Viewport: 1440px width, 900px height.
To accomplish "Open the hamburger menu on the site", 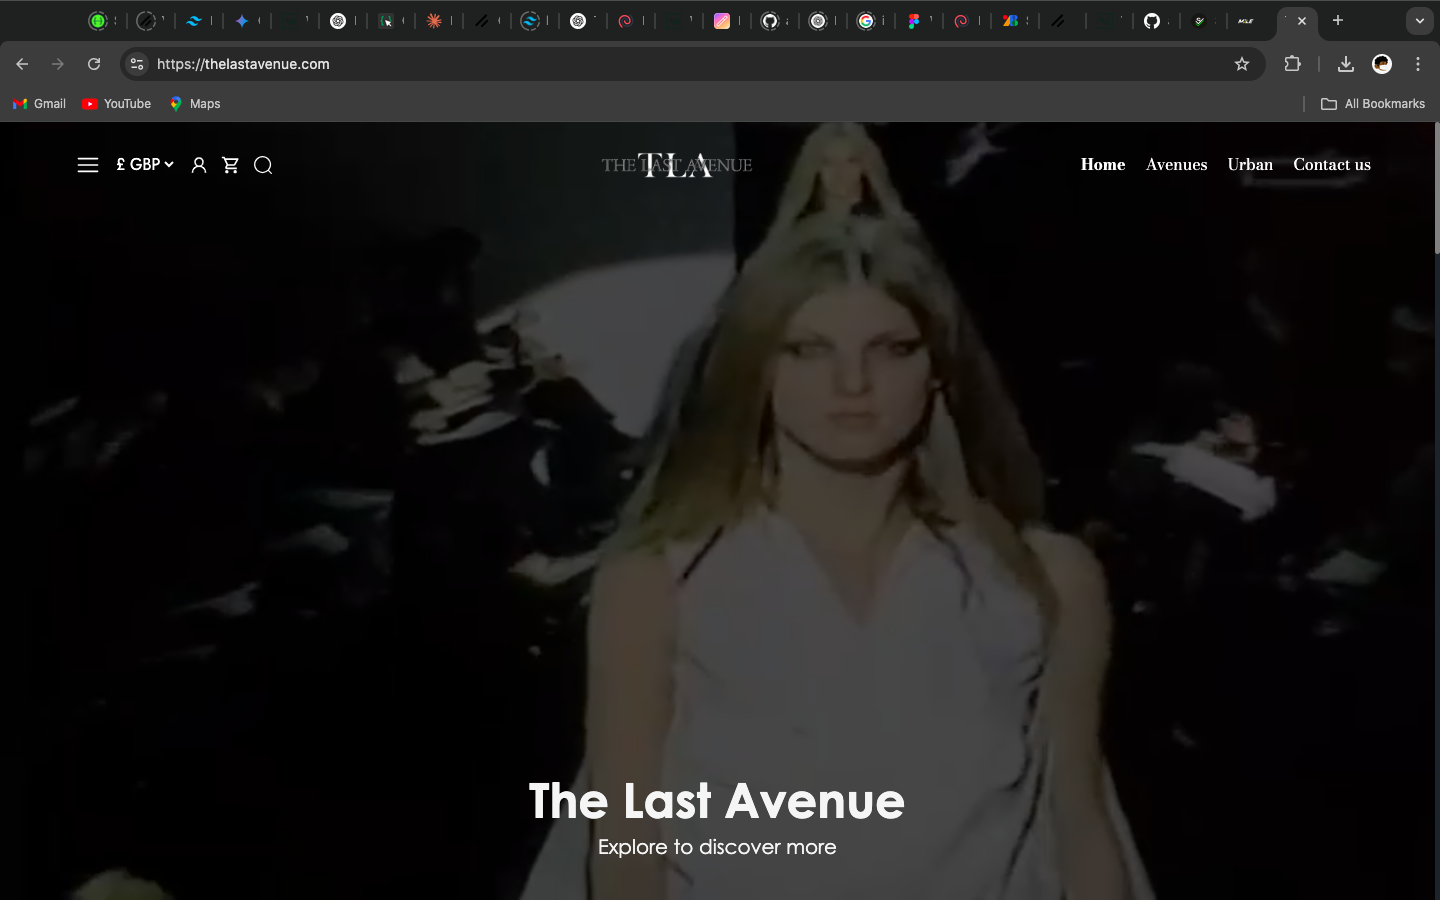I will point(88,165).
